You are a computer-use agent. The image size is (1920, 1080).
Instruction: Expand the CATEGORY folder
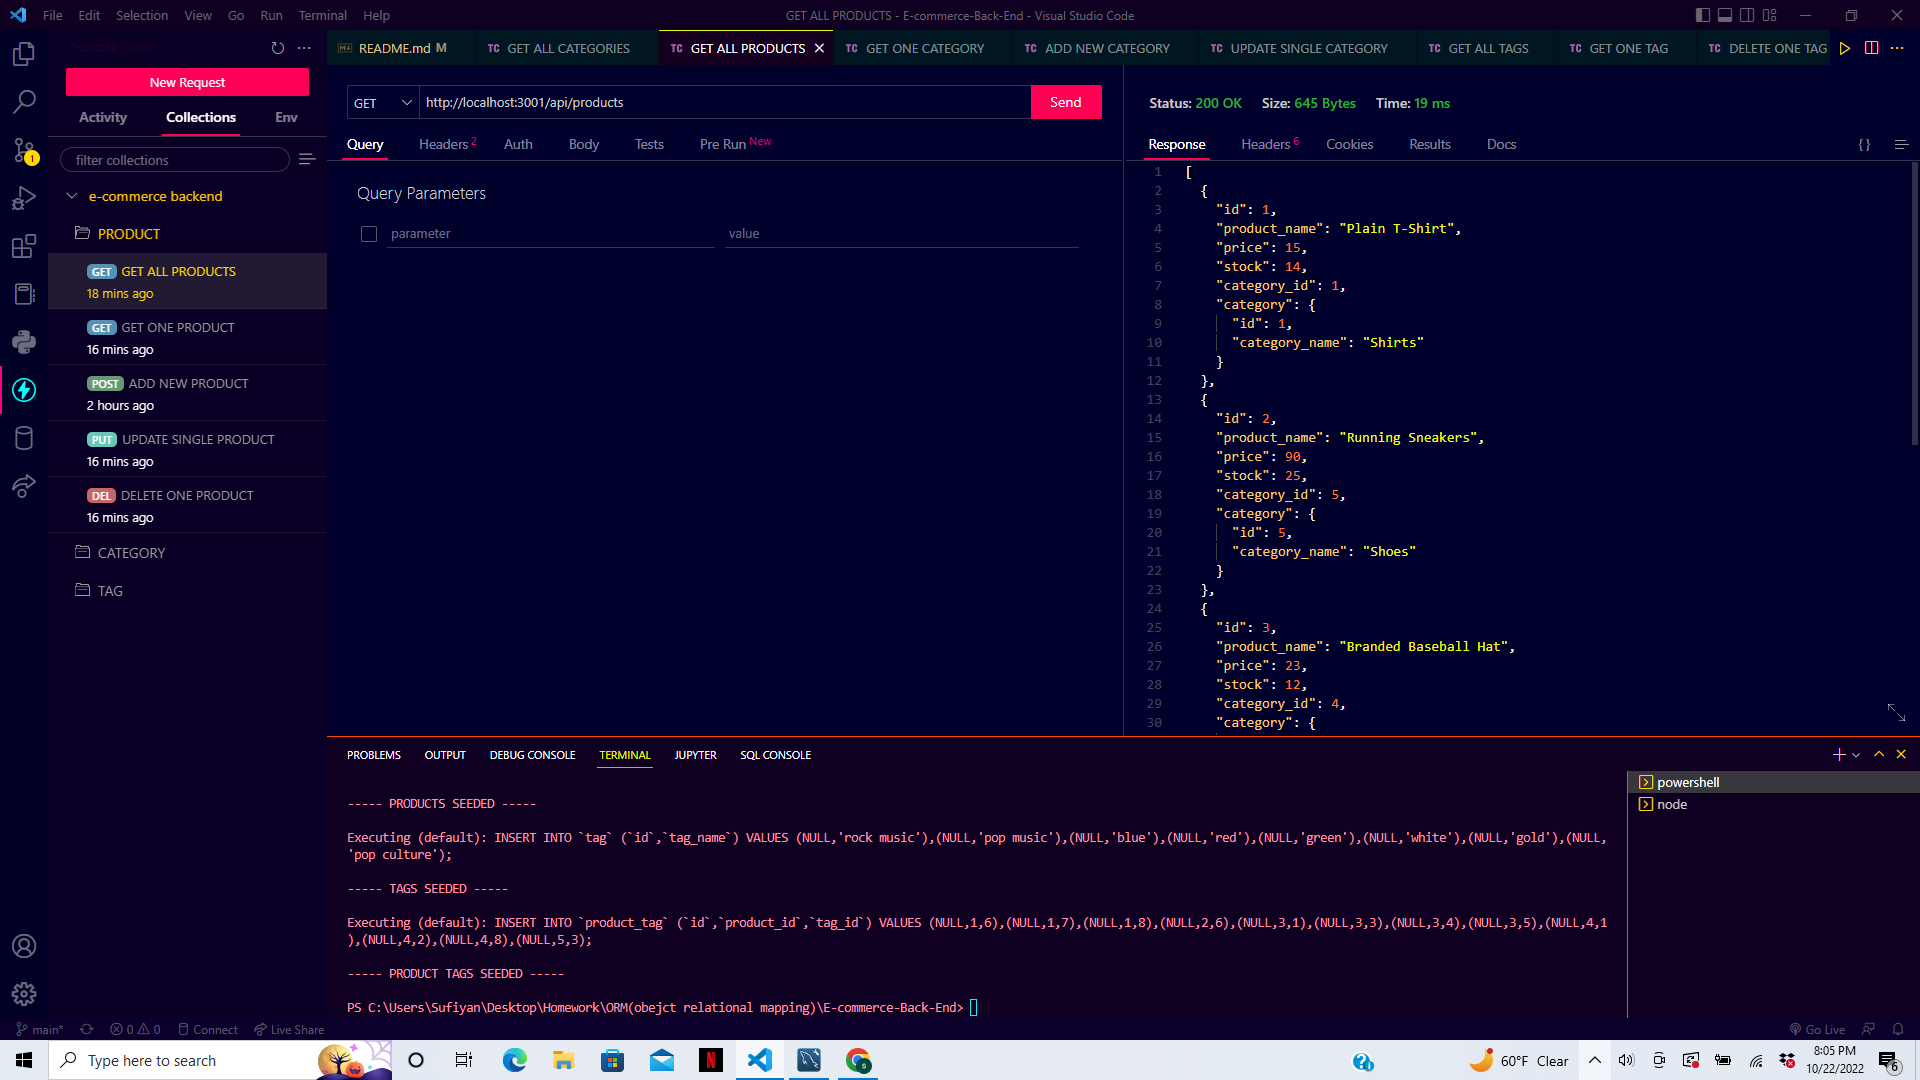tap(131, 553)
